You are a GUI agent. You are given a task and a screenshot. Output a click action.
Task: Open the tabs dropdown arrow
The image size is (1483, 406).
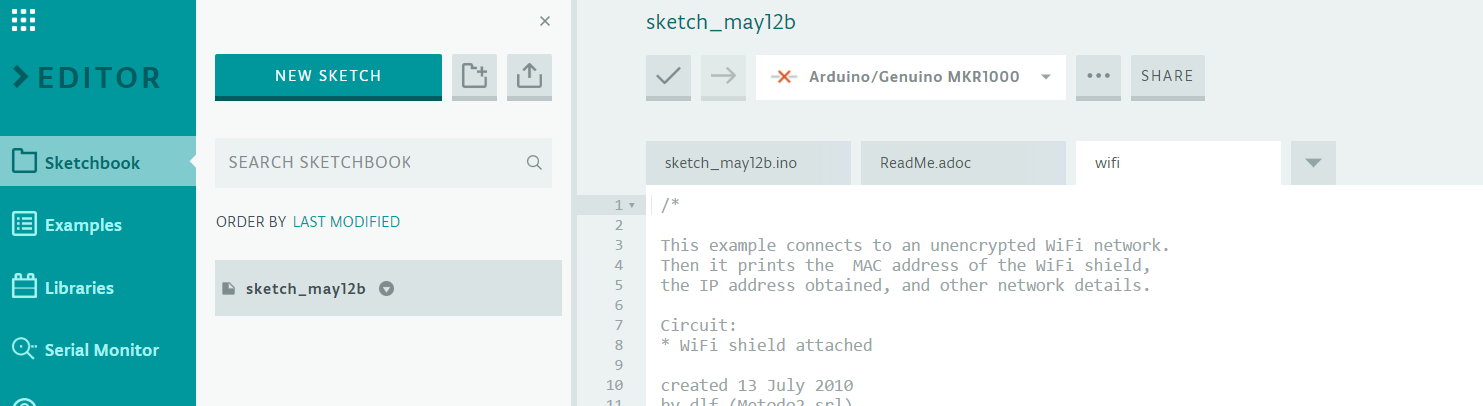pos(1313,162)
